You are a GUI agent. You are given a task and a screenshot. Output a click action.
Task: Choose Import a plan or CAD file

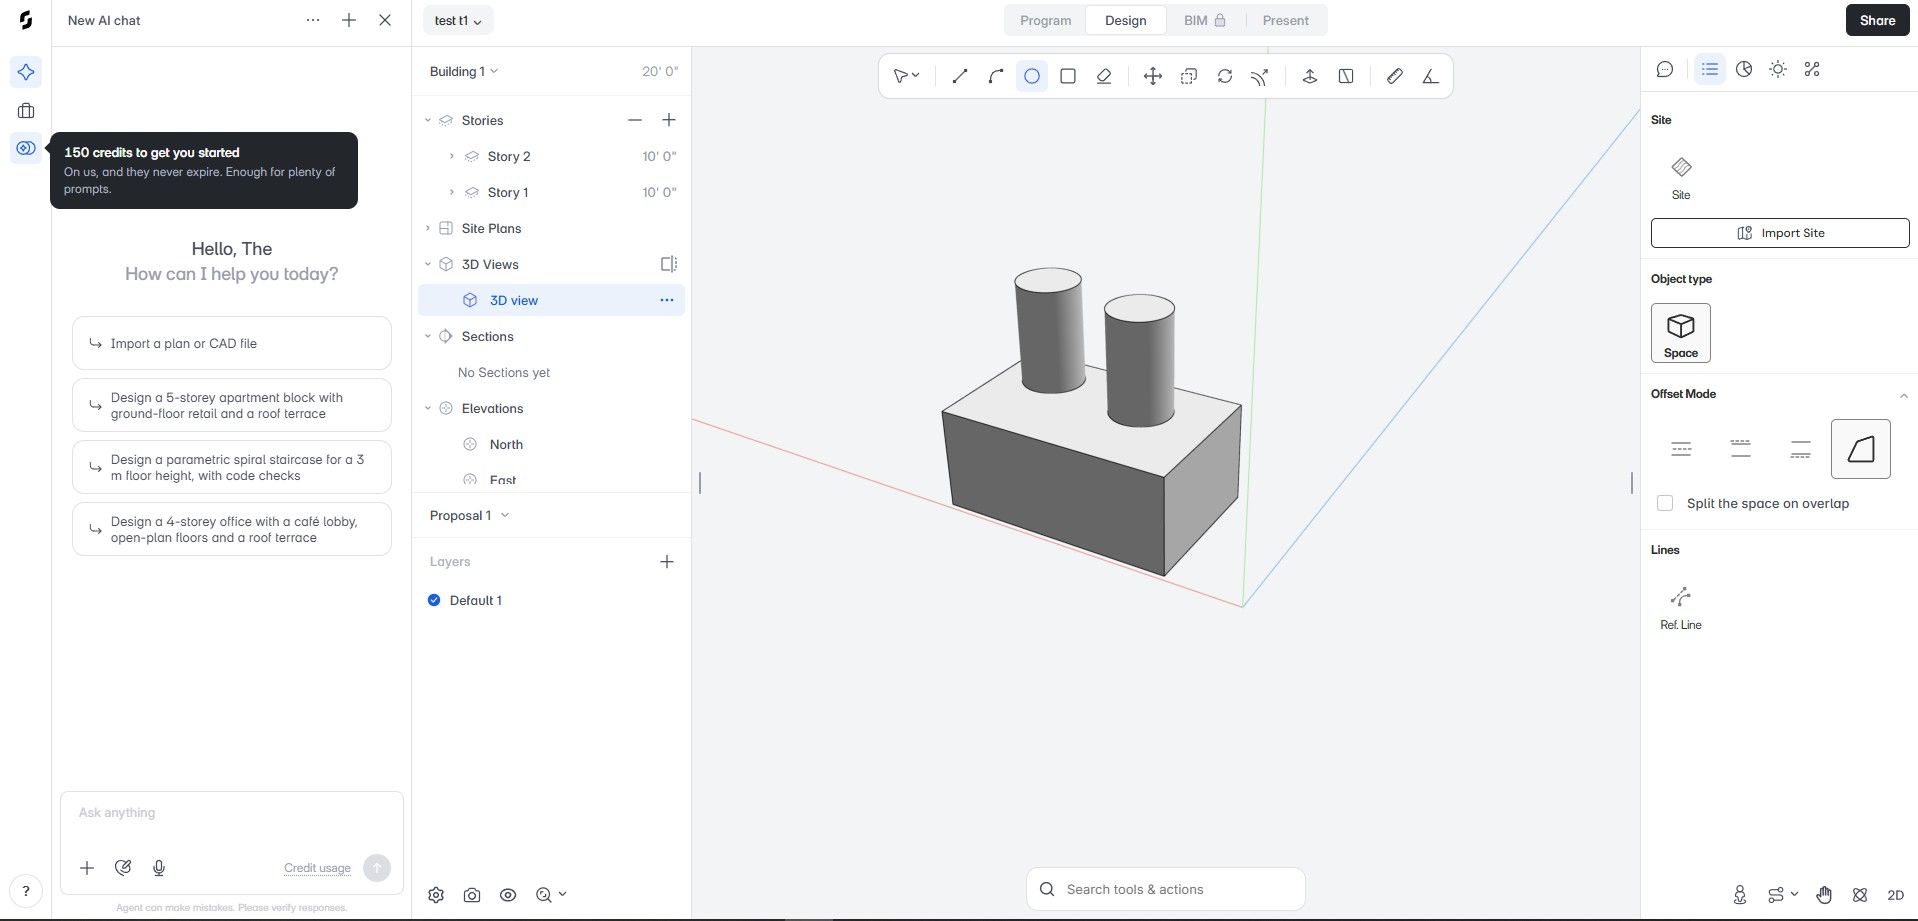click(x=231, y=343)
